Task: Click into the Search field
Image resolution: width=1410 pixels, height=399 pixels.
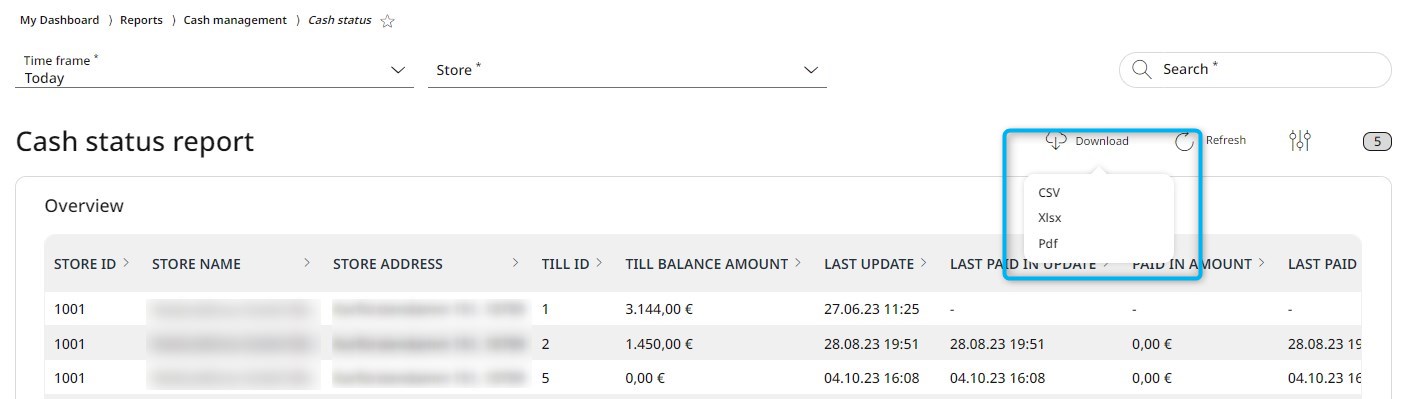Action: tap(1255, 69)
